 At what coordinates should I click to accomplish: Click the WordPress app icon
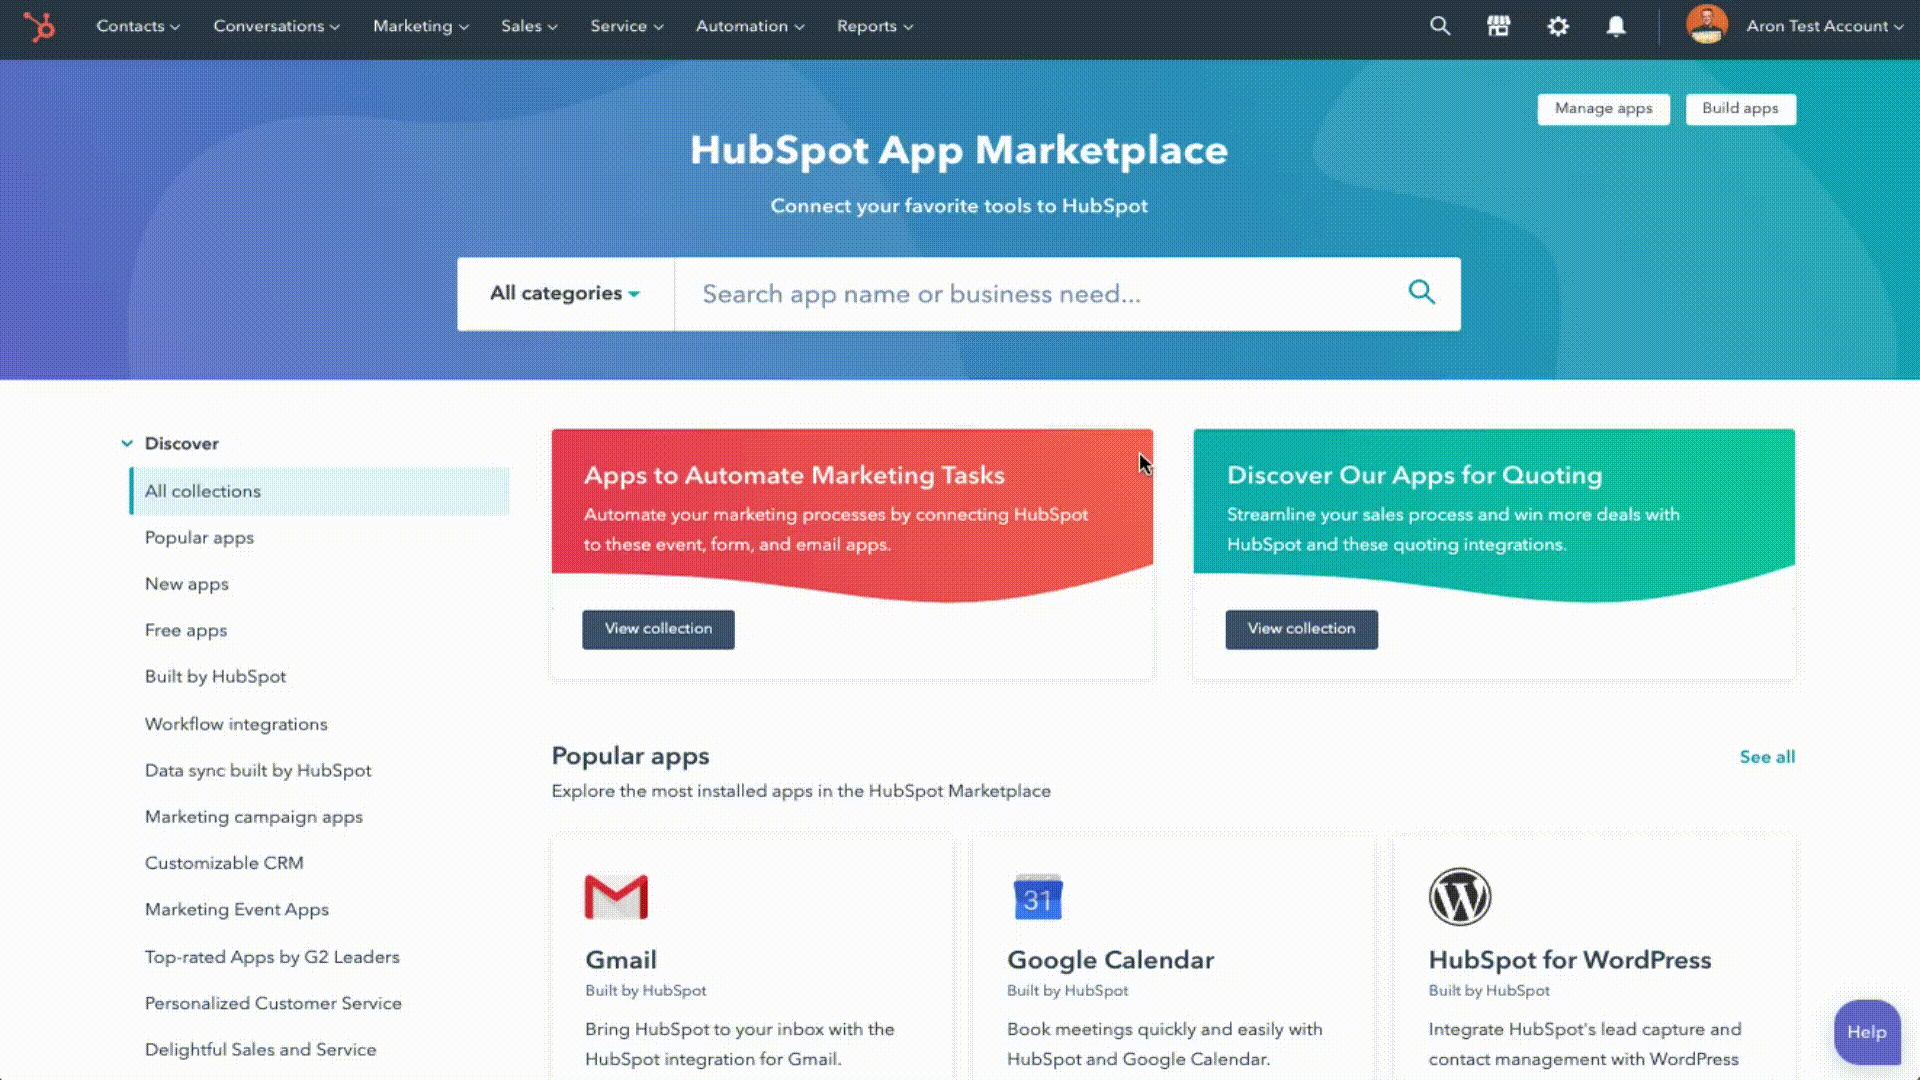pos(1460,898)
